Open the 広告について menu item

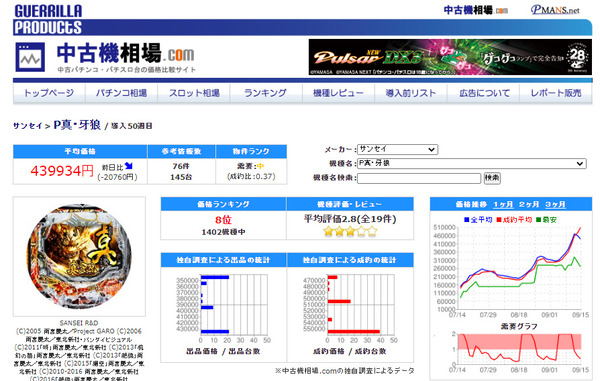[484, 93]
